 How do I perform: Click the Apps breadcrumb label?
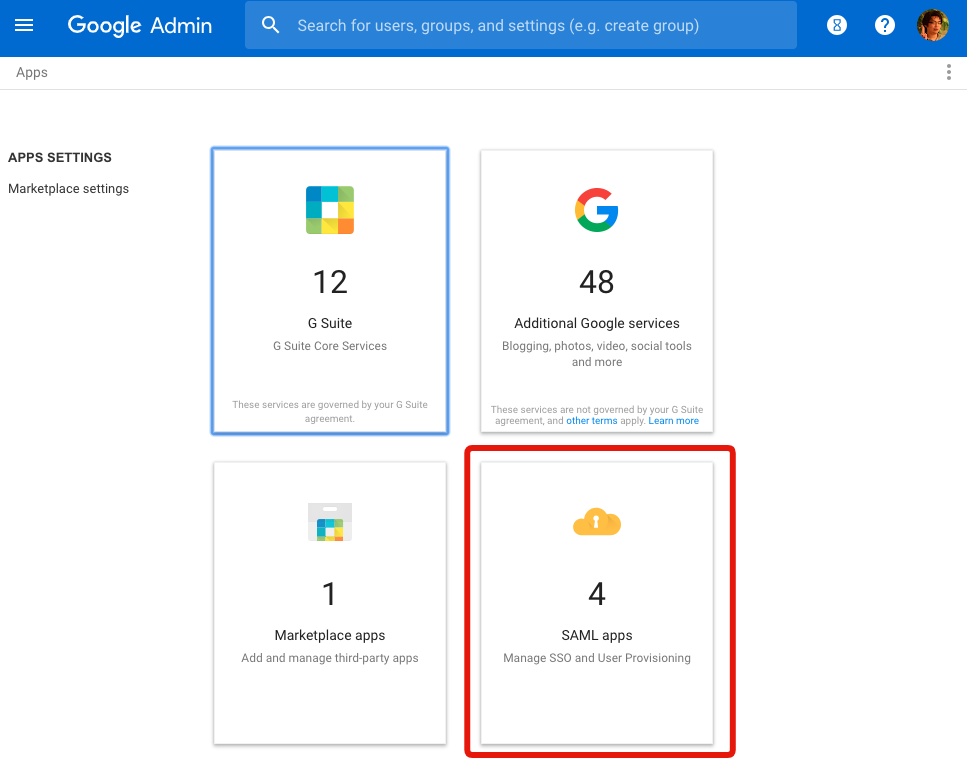coord(31,72)
